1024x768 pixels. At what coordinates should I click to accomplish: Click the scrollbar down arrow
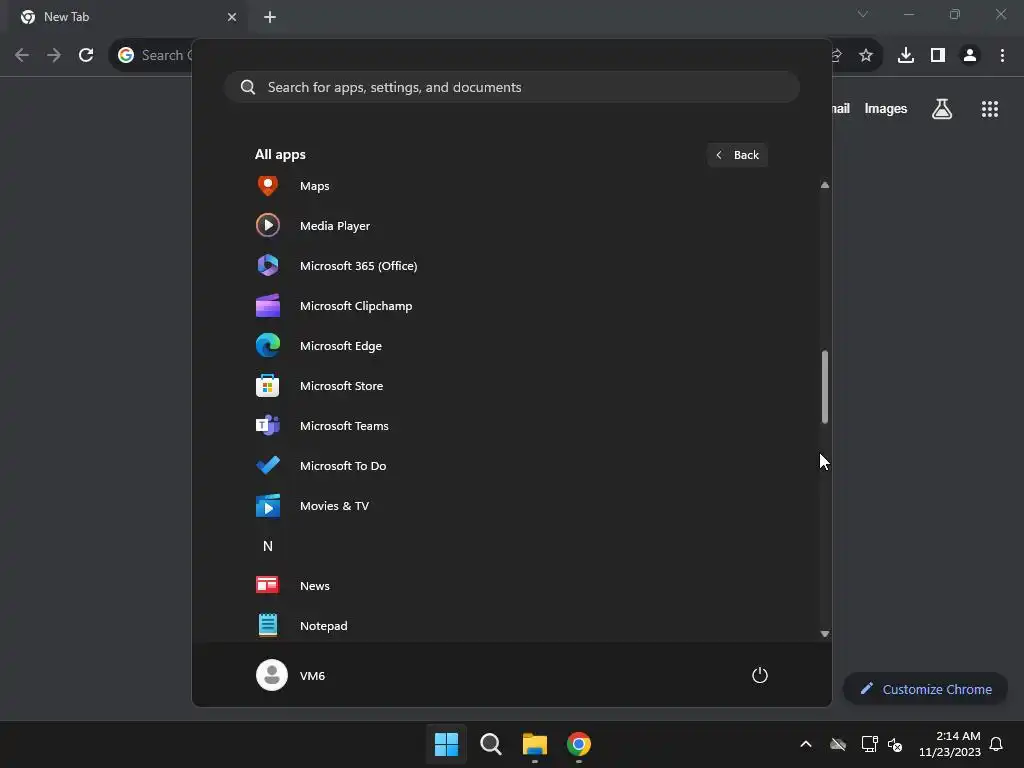[x=825, y=633]
